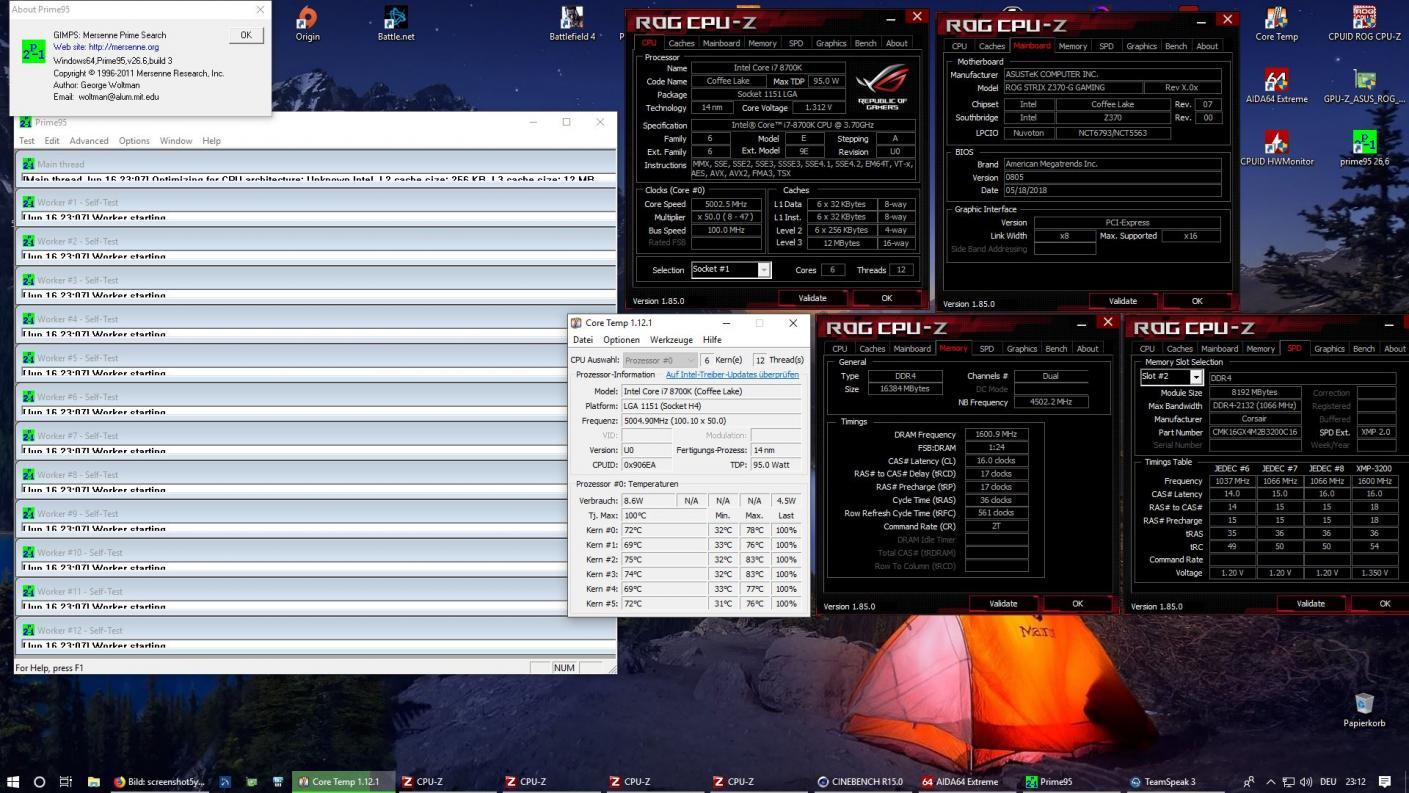Click the DEU language indicator in taskbar
The image size is (1409, 793).
coord(1328,782)
